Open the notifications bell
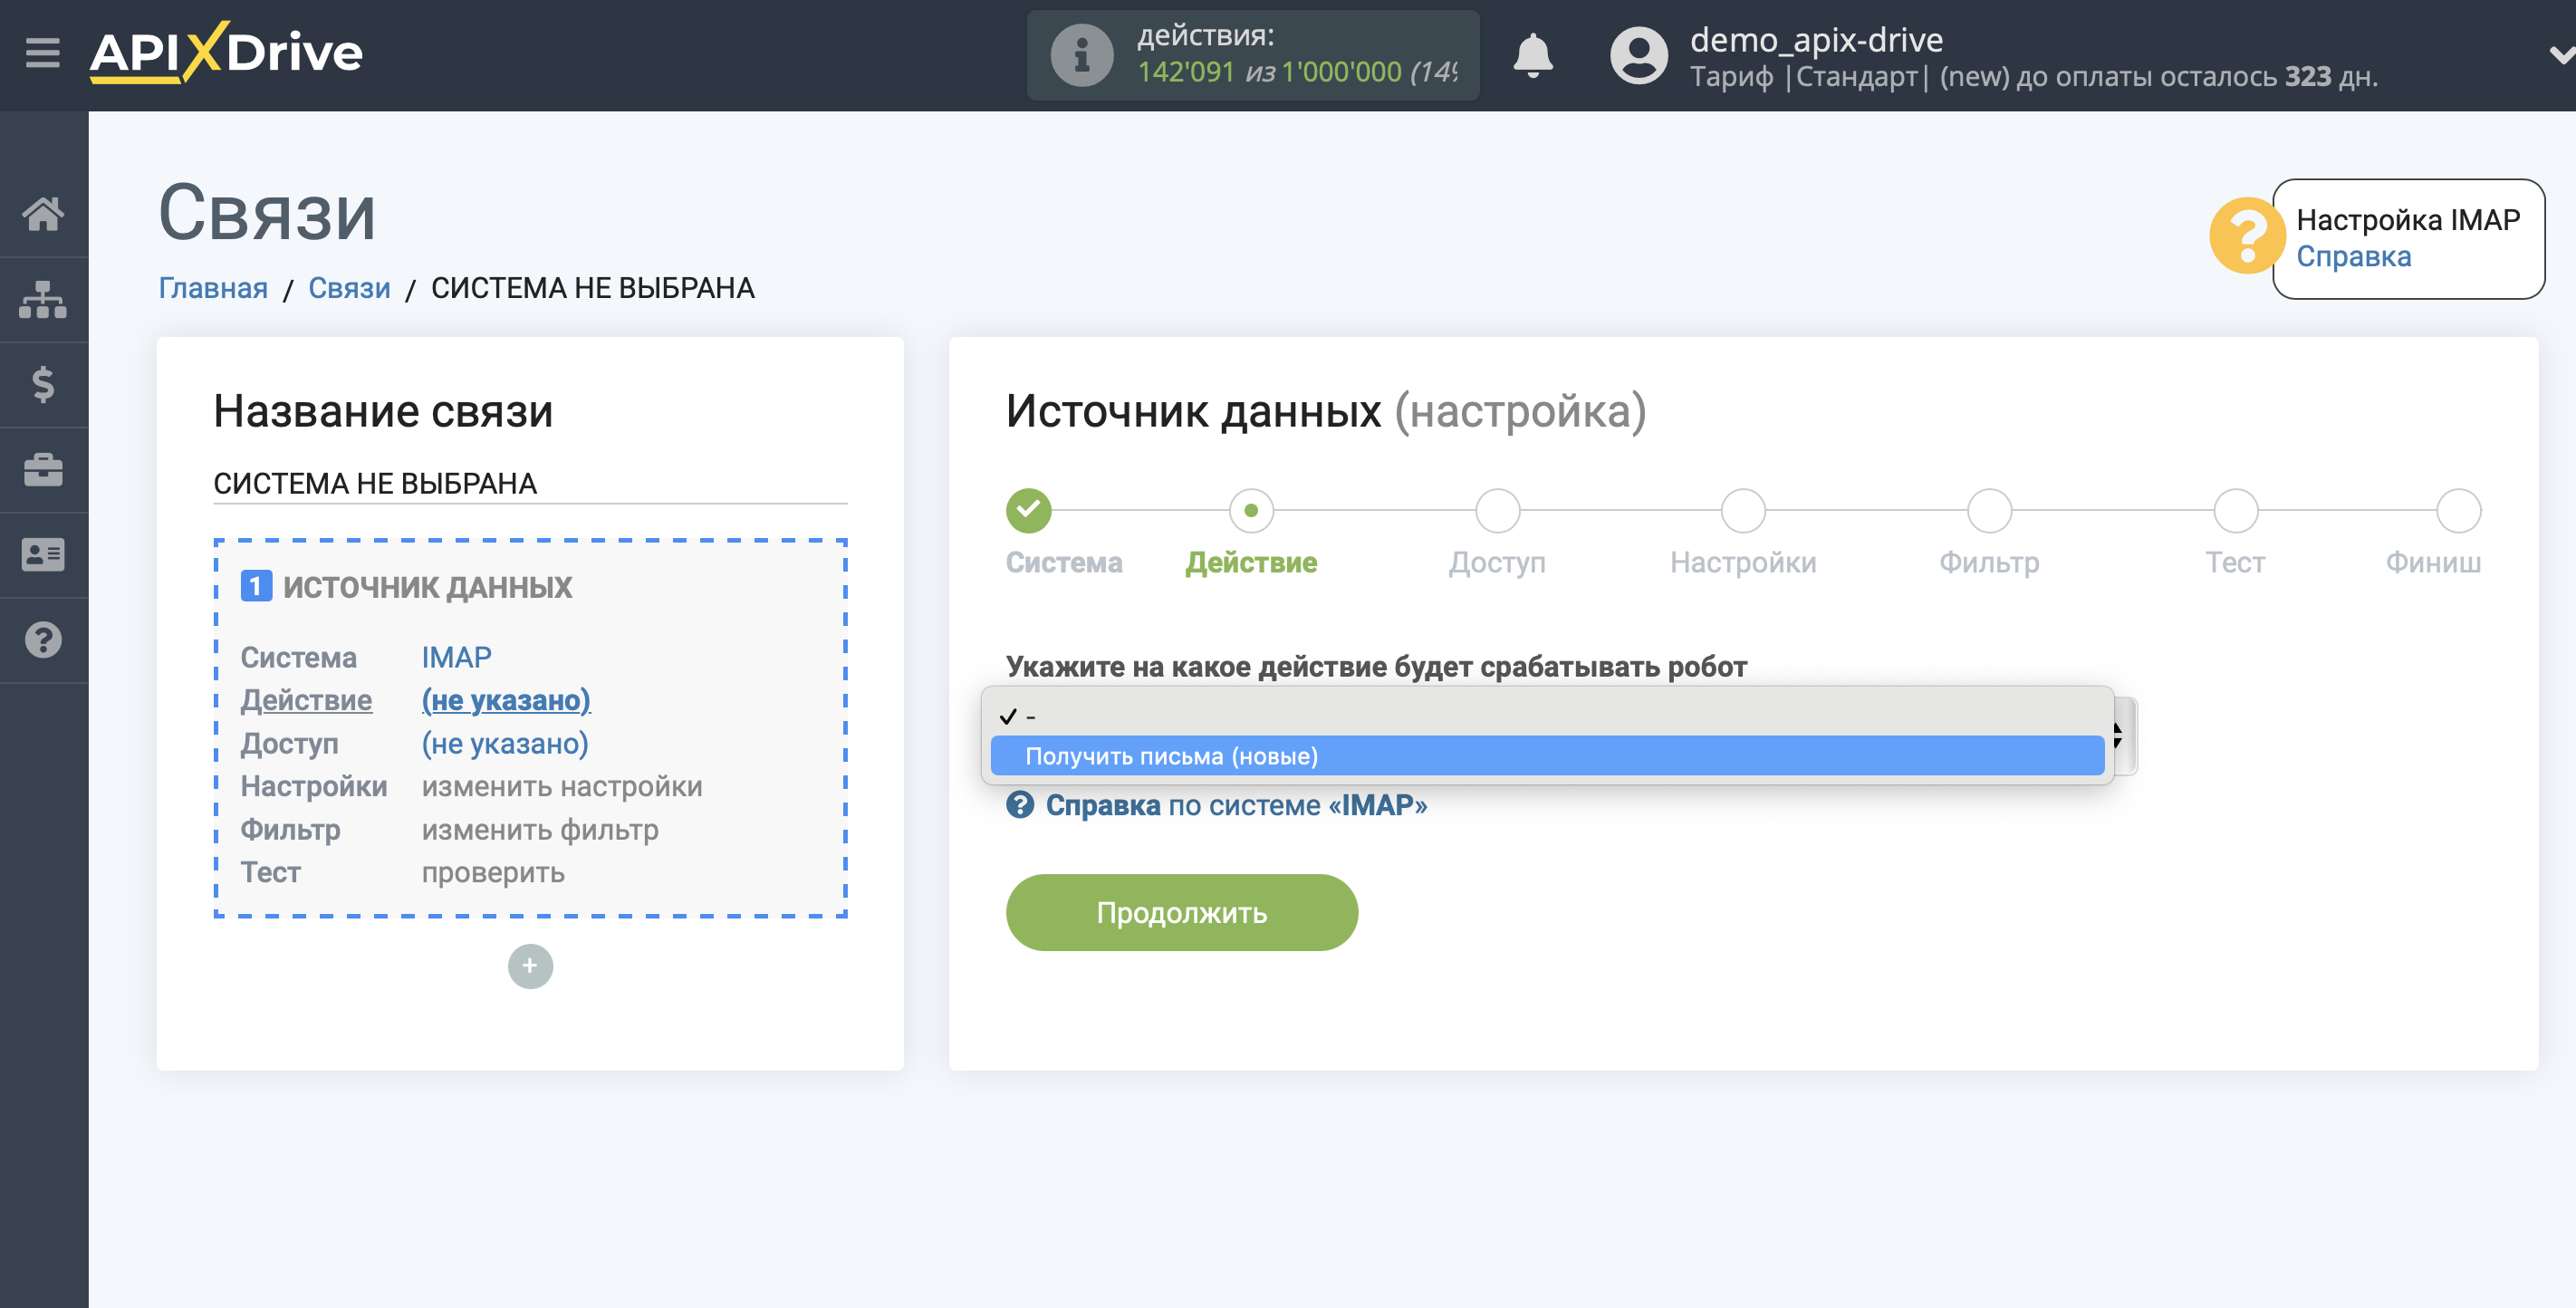The image size is (2576, 1308). click(x=1532, y=55)
